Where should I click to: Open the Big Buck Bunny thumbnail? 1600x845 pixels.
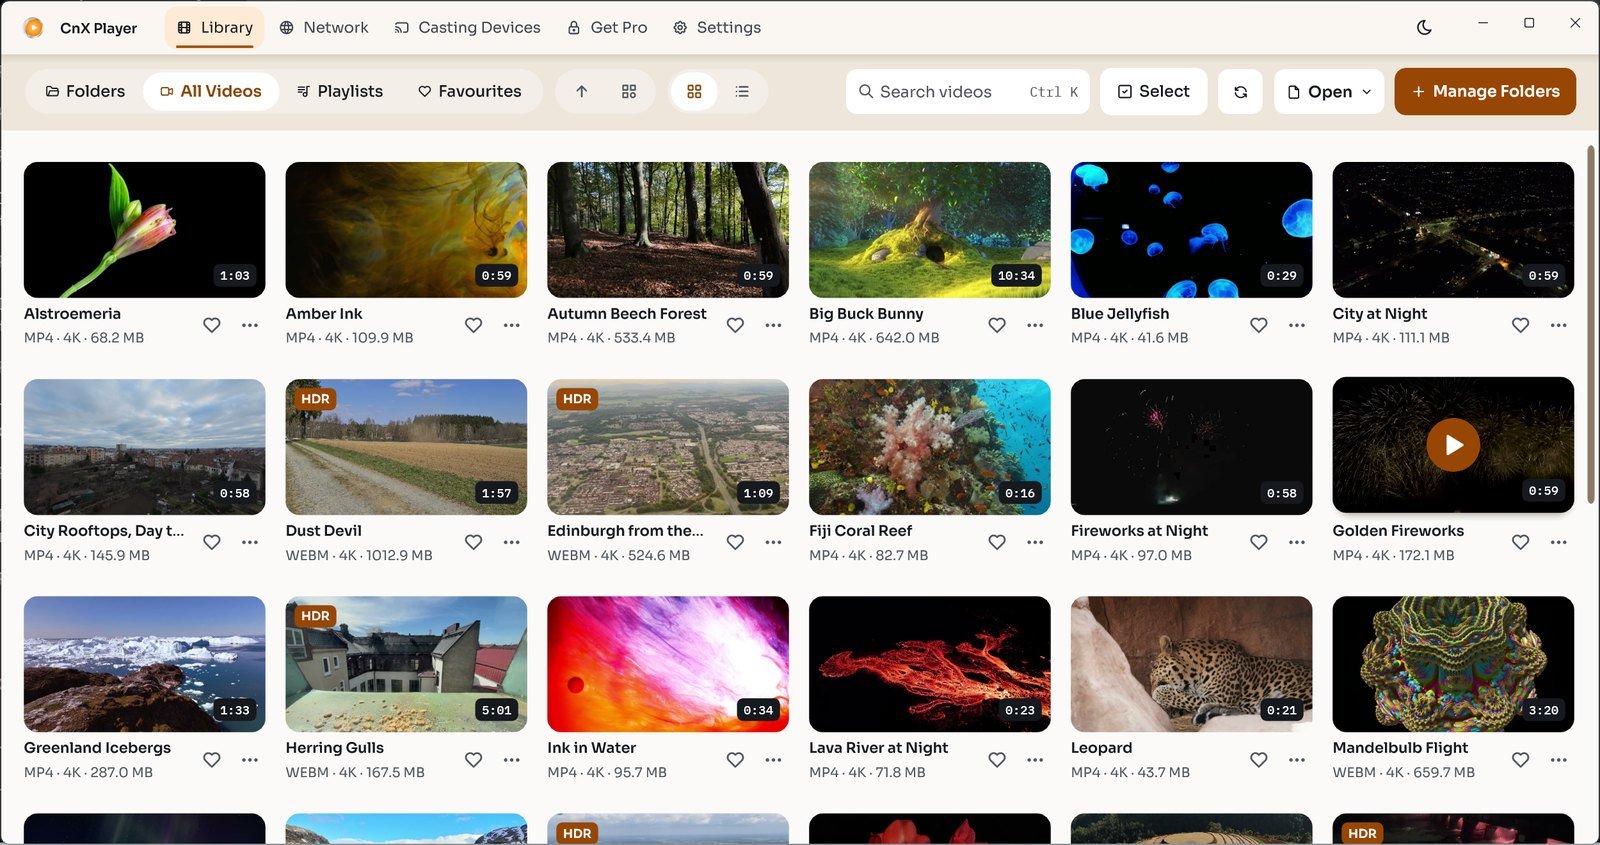coord(930,230)
